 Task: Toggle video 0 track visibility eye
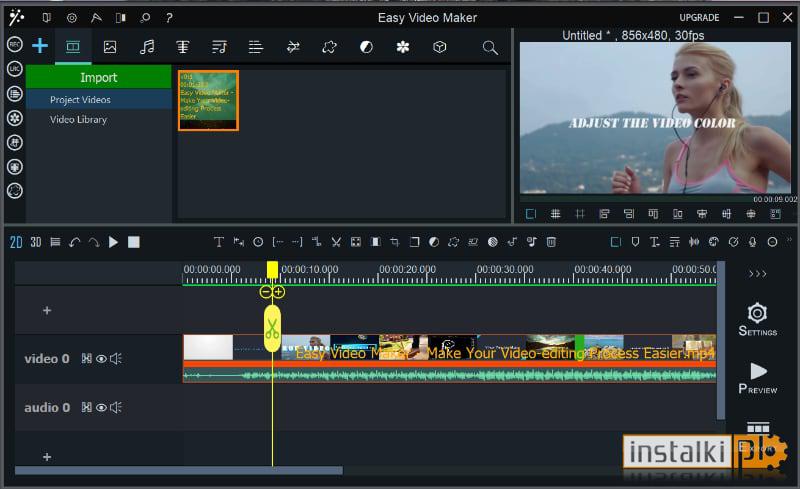pyautogui.click(x=101, y=359)
